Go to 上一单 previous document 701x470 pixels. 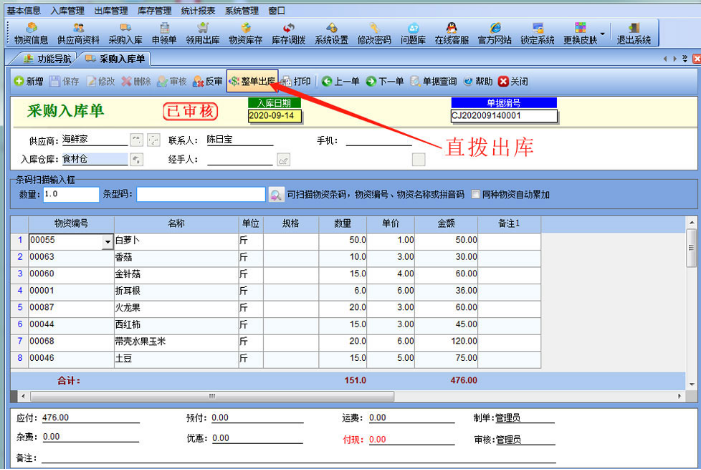tap(341, 81)
